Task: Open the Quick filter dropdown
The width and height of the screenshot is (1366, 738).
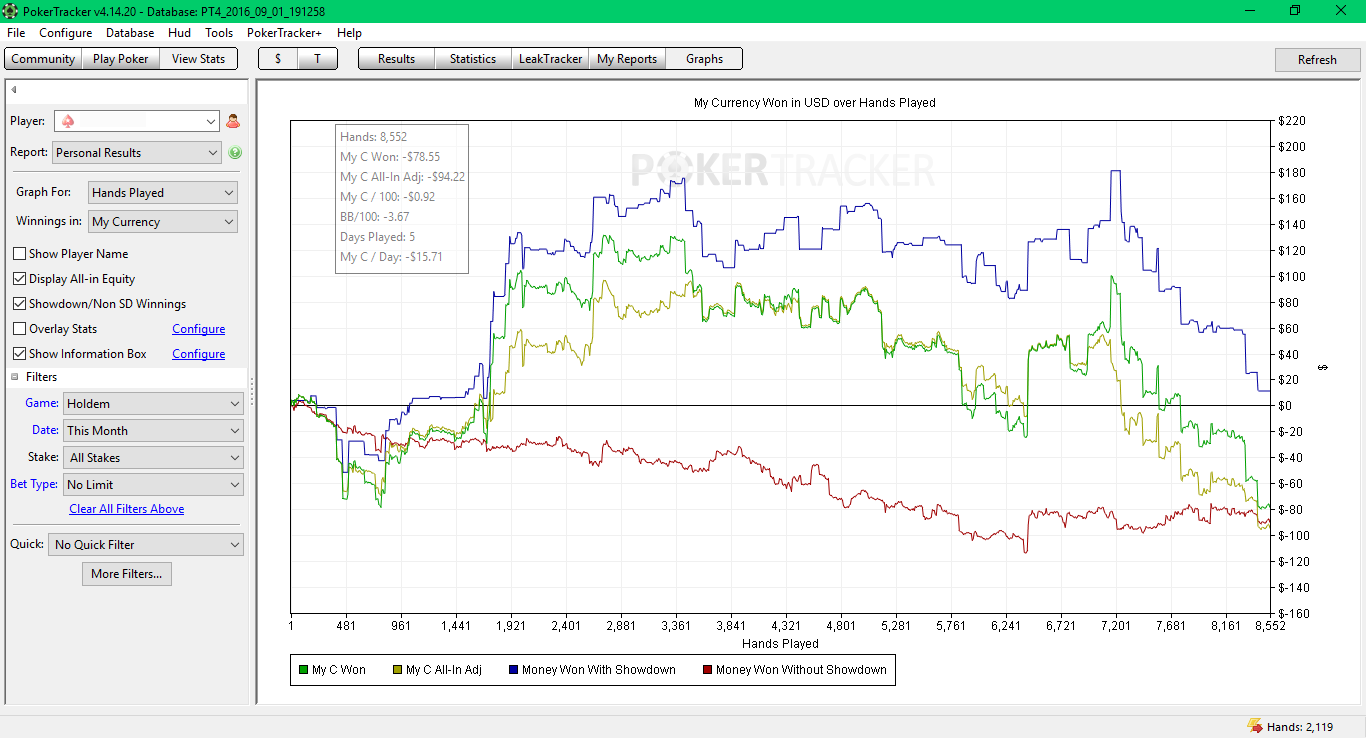Action: coord(146,545)
